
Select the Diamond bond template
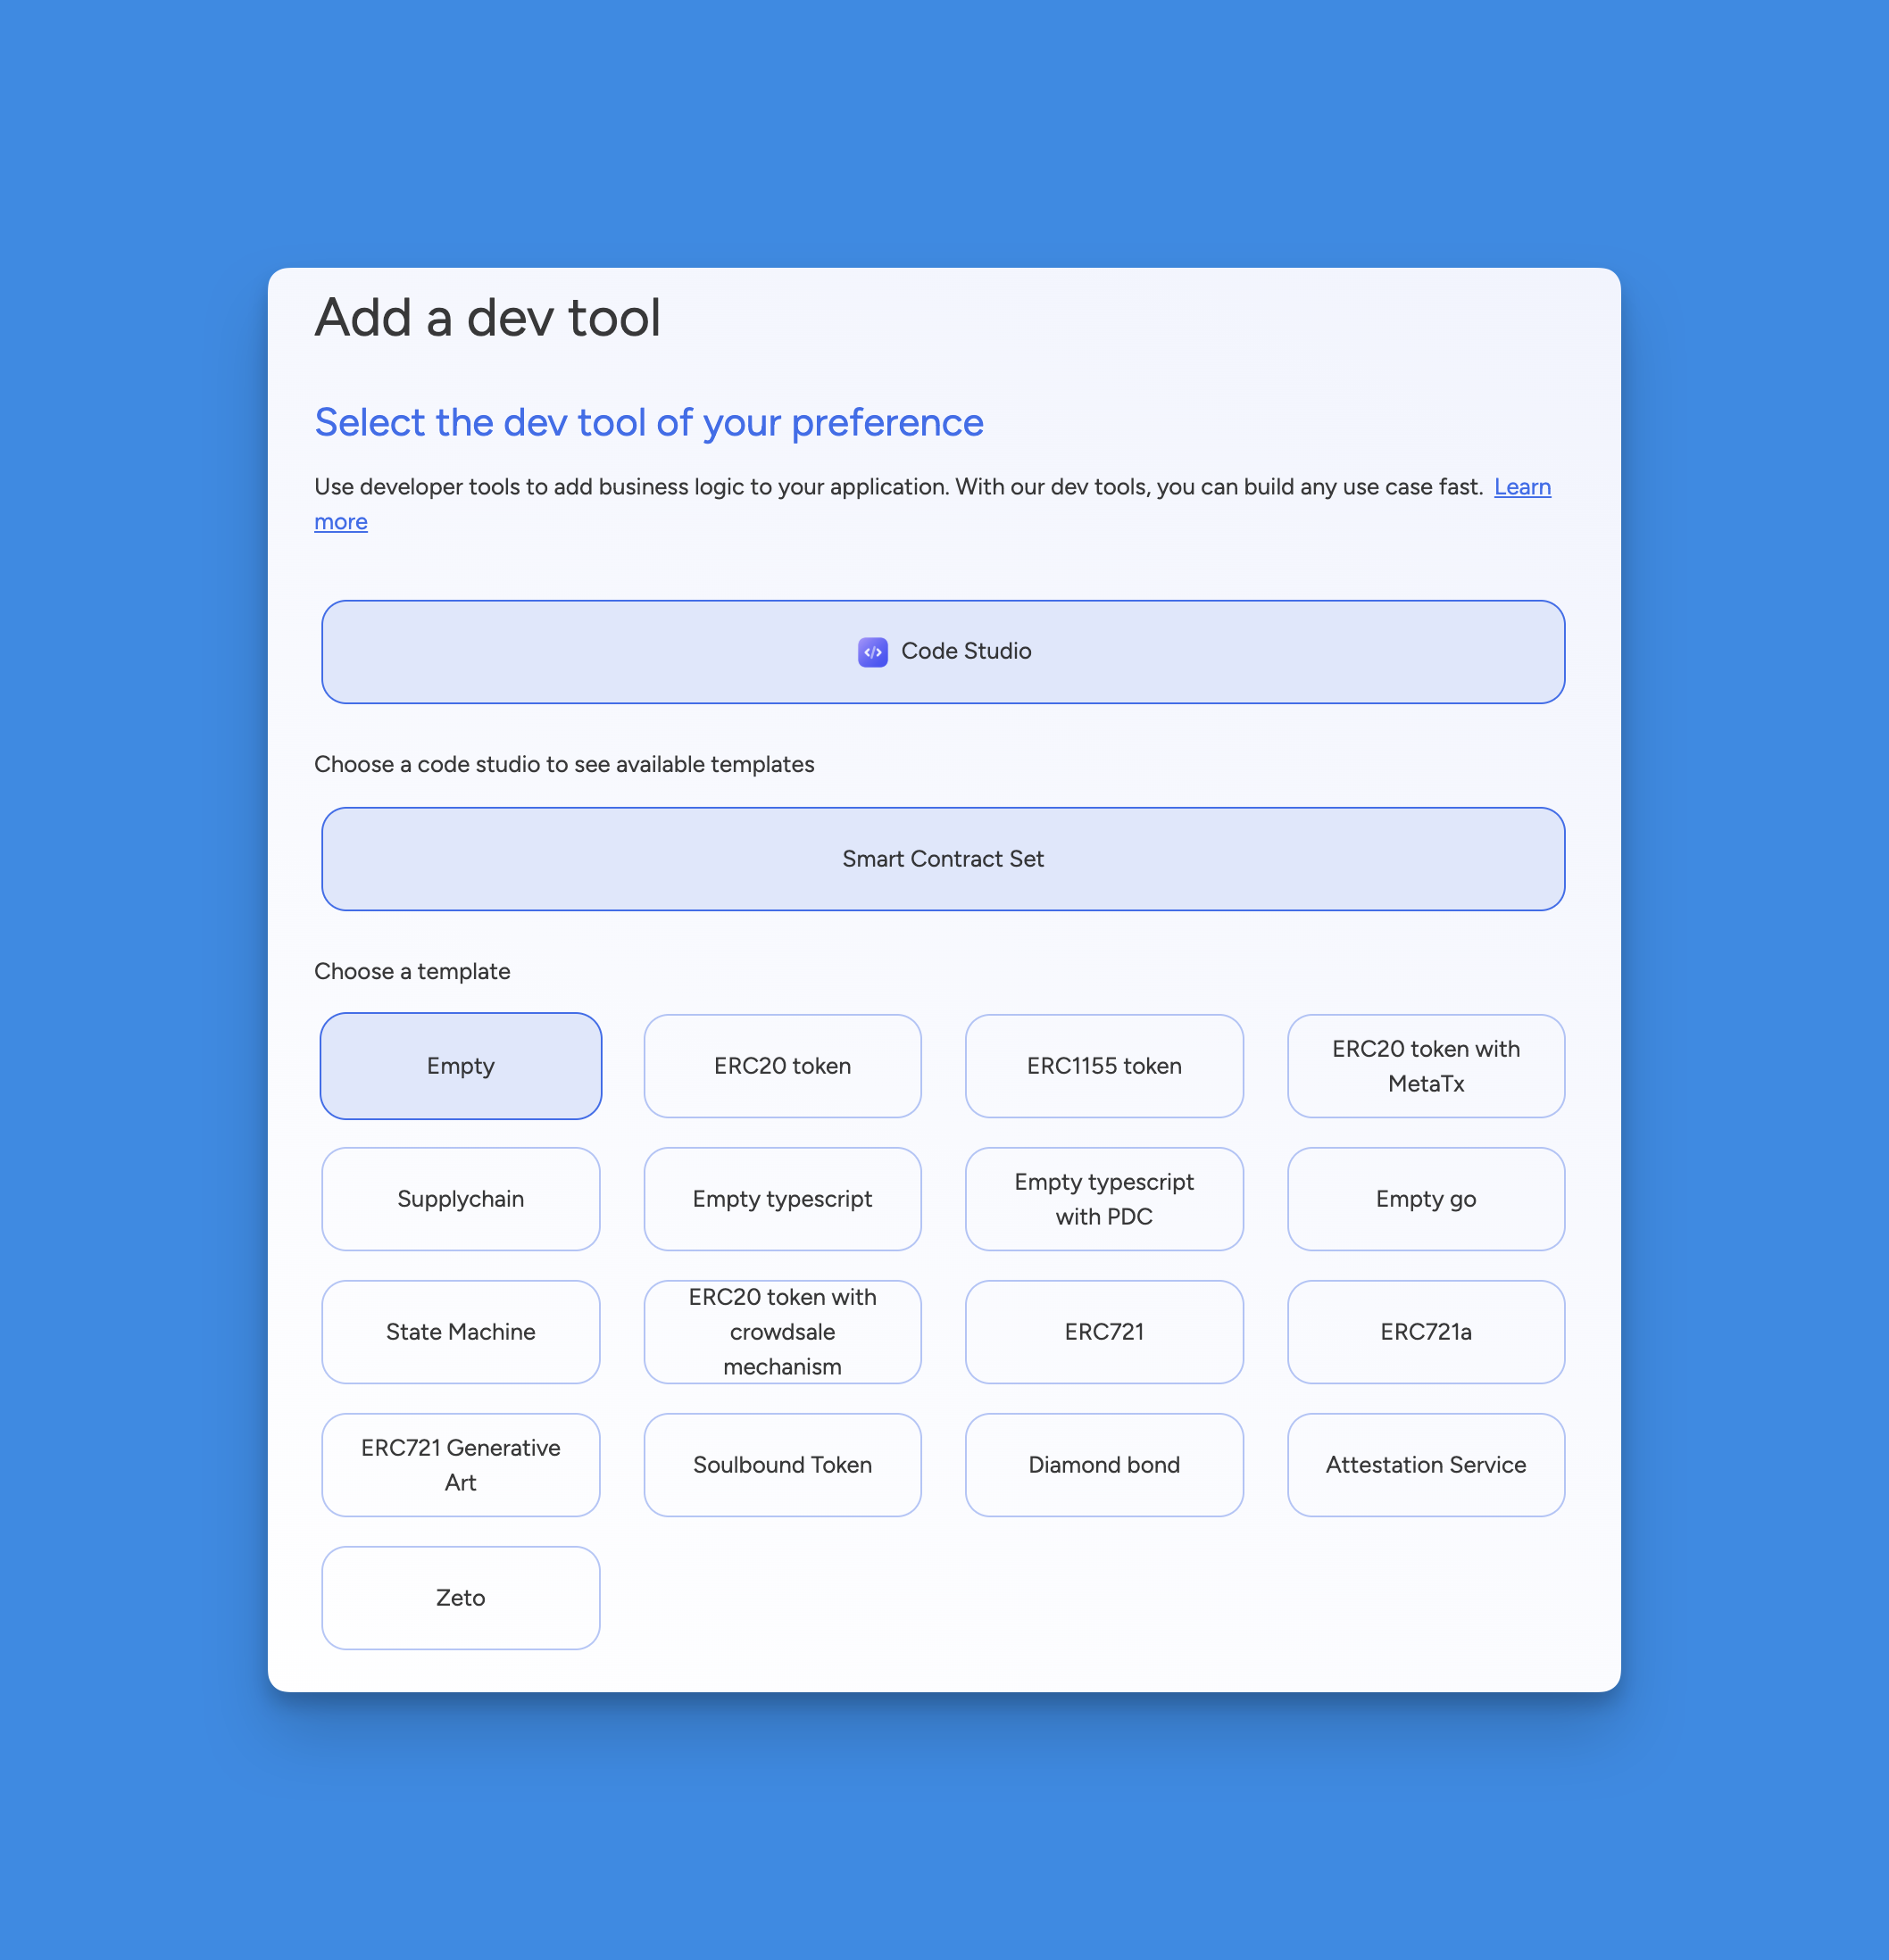pos(1103,1465)
